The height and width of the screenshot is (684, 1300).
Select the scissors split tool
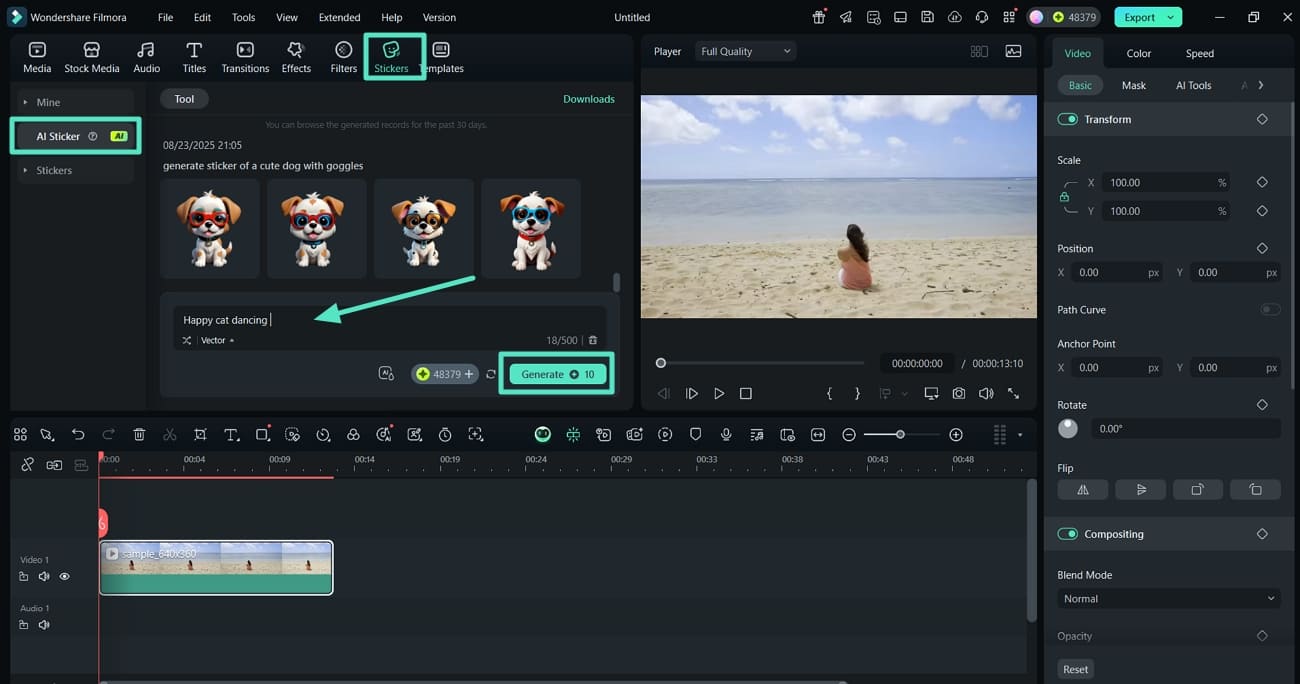click(x=169, y=434)
